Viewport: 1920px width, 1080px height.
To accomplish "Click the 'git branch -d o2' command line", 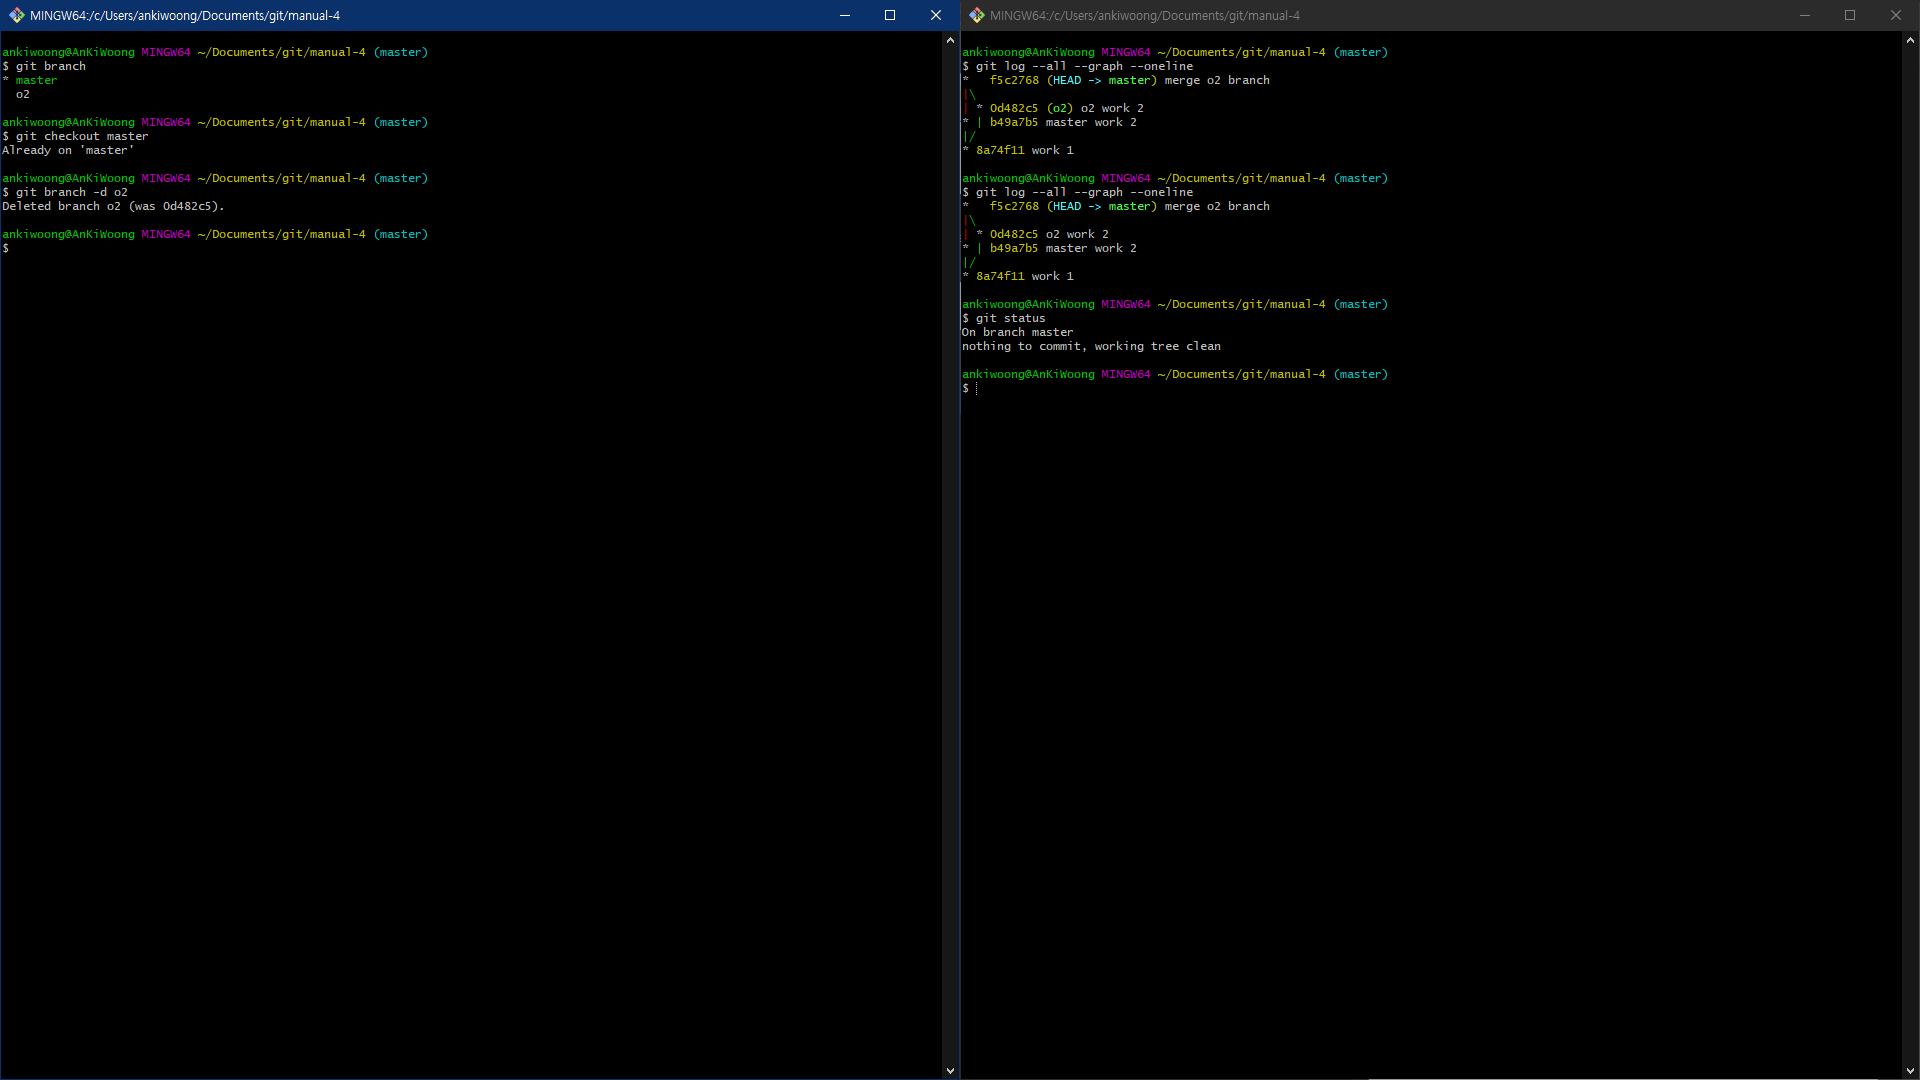I will (x=71, y=192).
